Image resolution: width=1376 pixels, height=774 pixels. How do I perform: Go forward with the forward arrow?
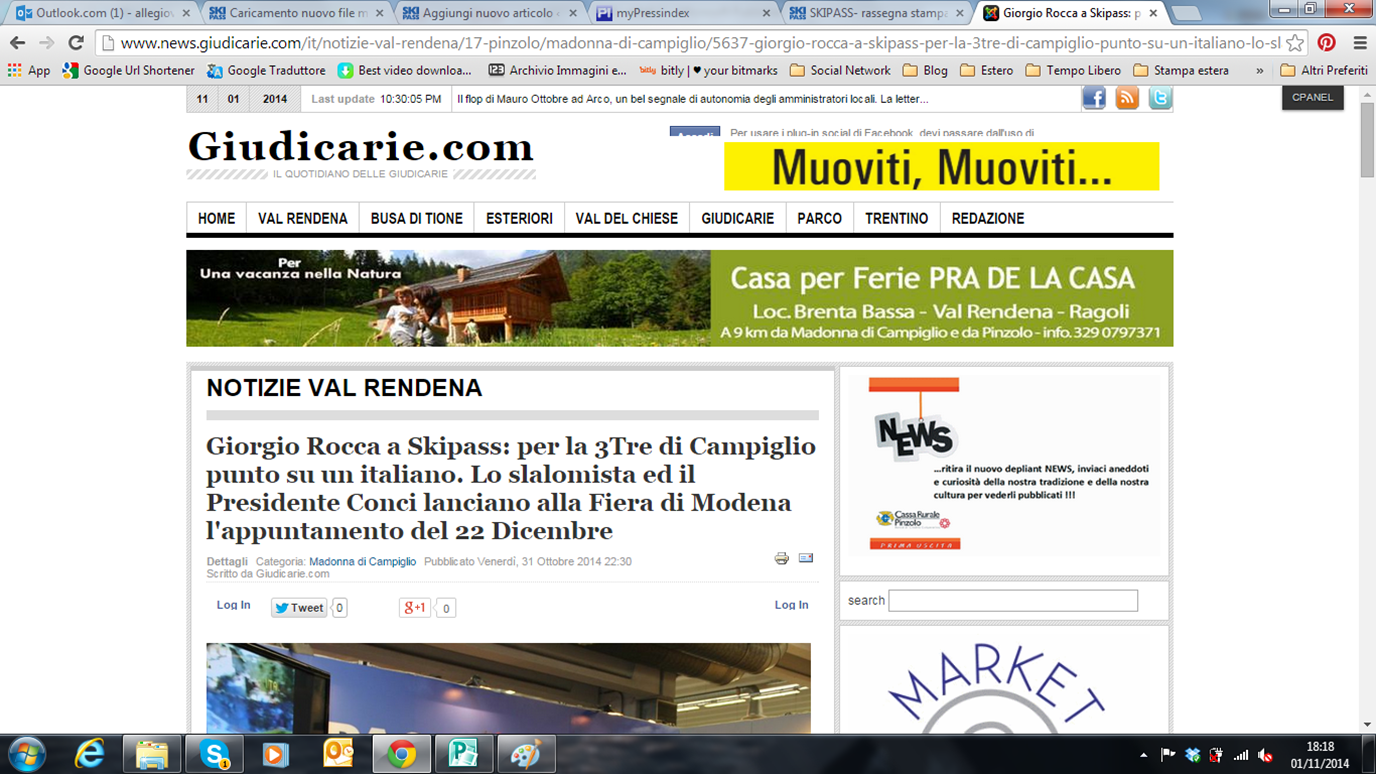[47, 43]
